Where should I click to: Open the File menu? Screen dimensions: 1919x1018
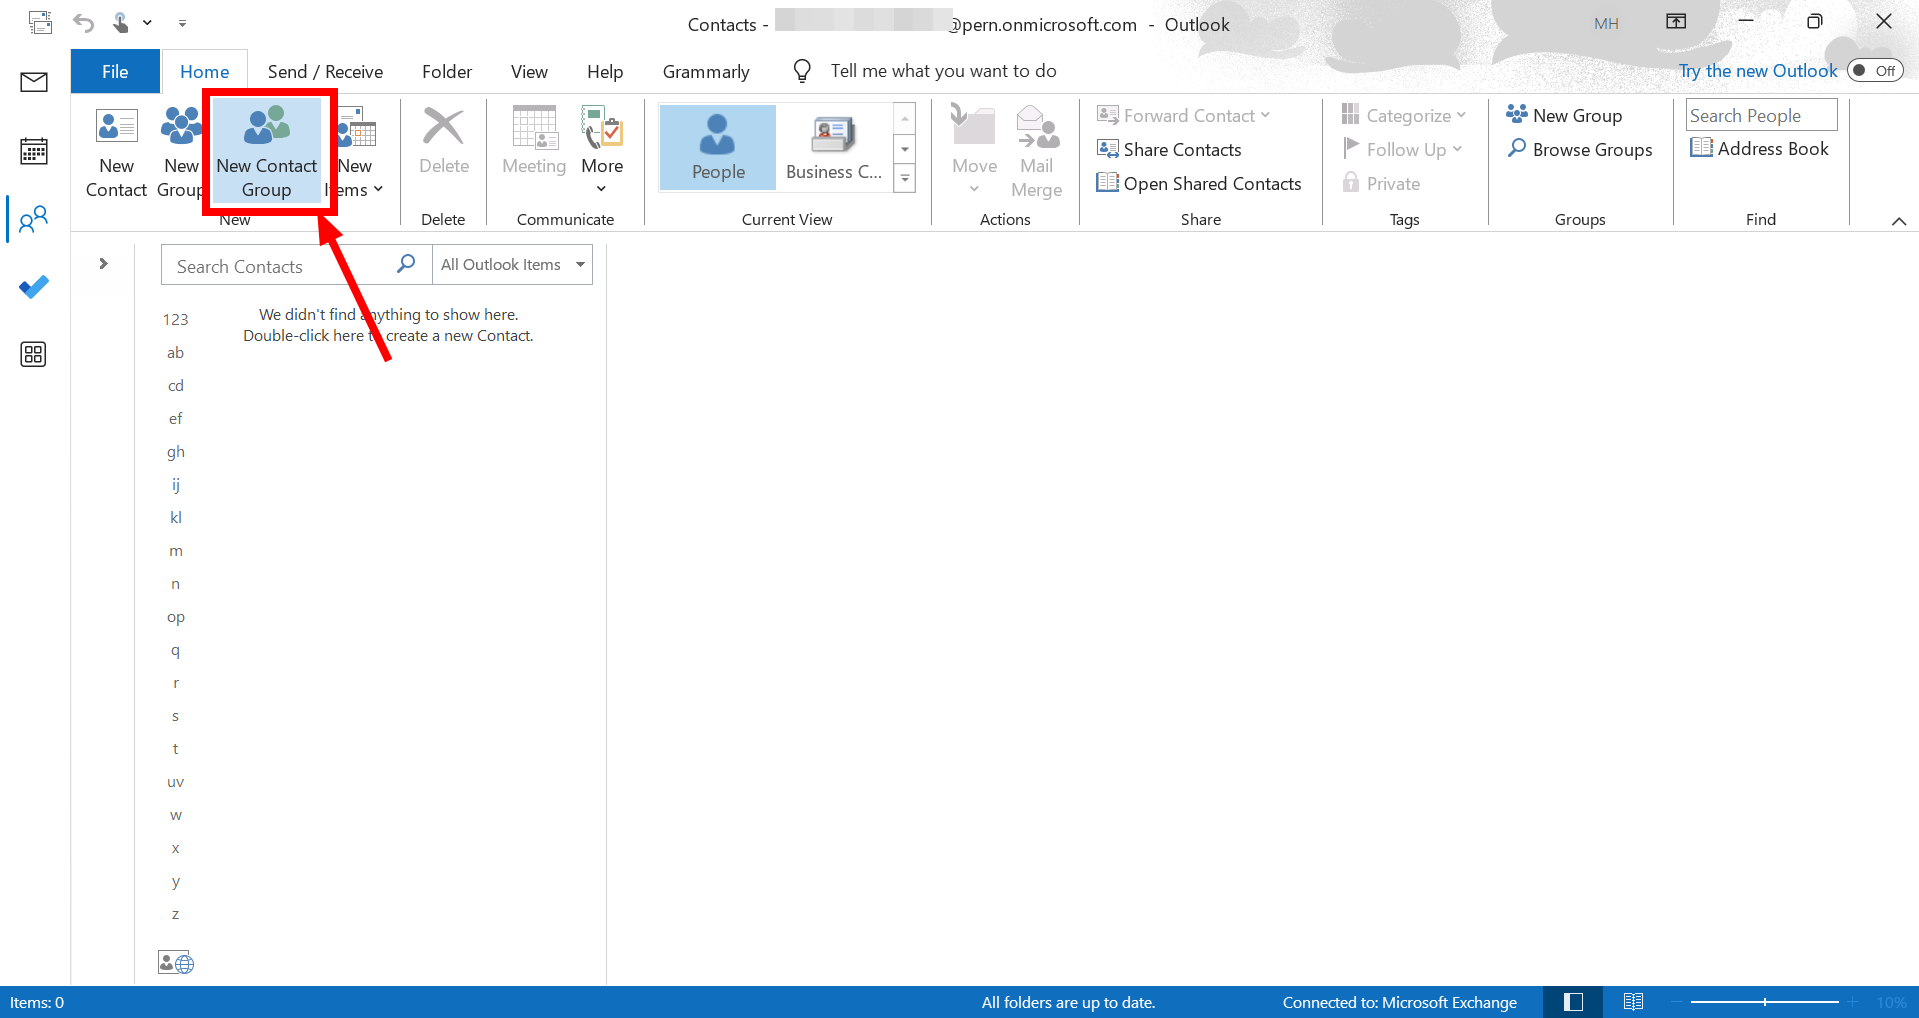tap(114, 71)
